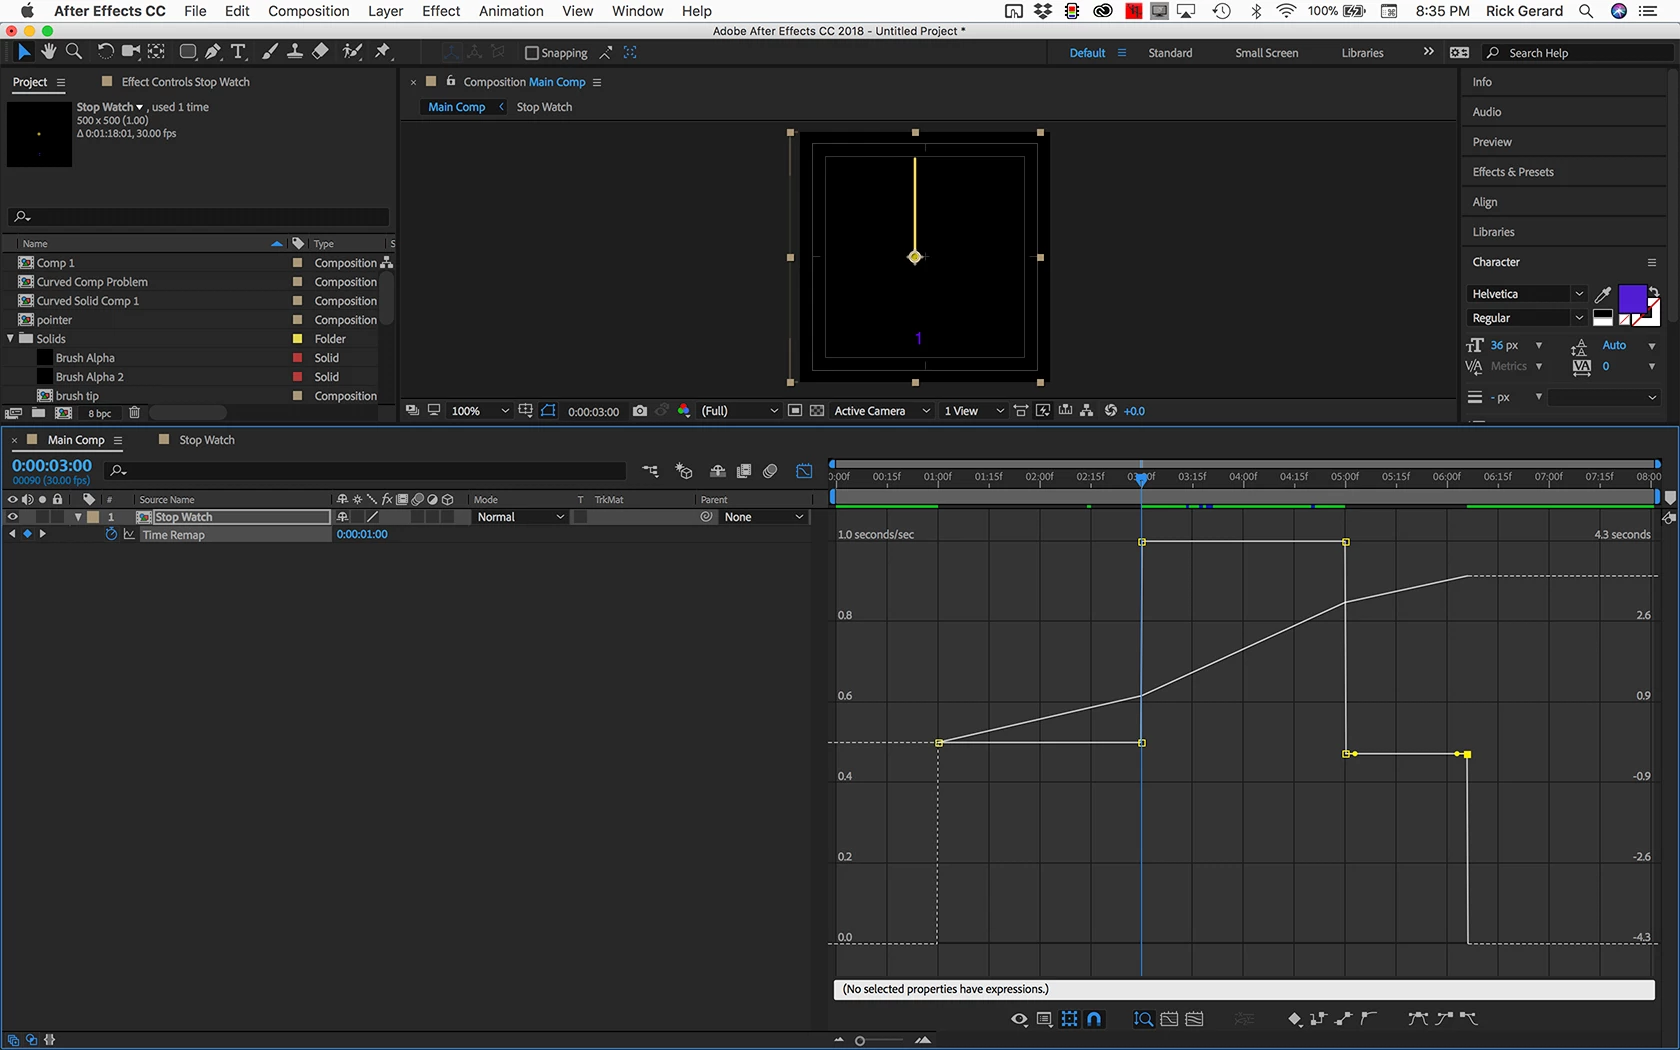Open the 1 View layout dropdown
This screenshot has height=1050, width=1680.
[x=973, y=411]
